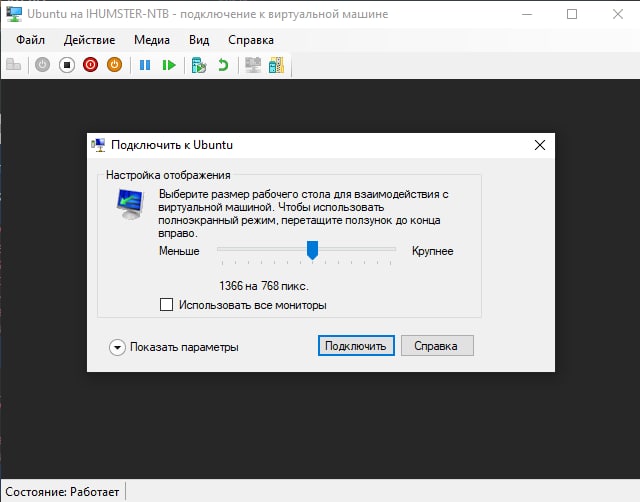Shut down the VM using the red power icon
This screenshot has height=502, width=640.
[91, 65]
